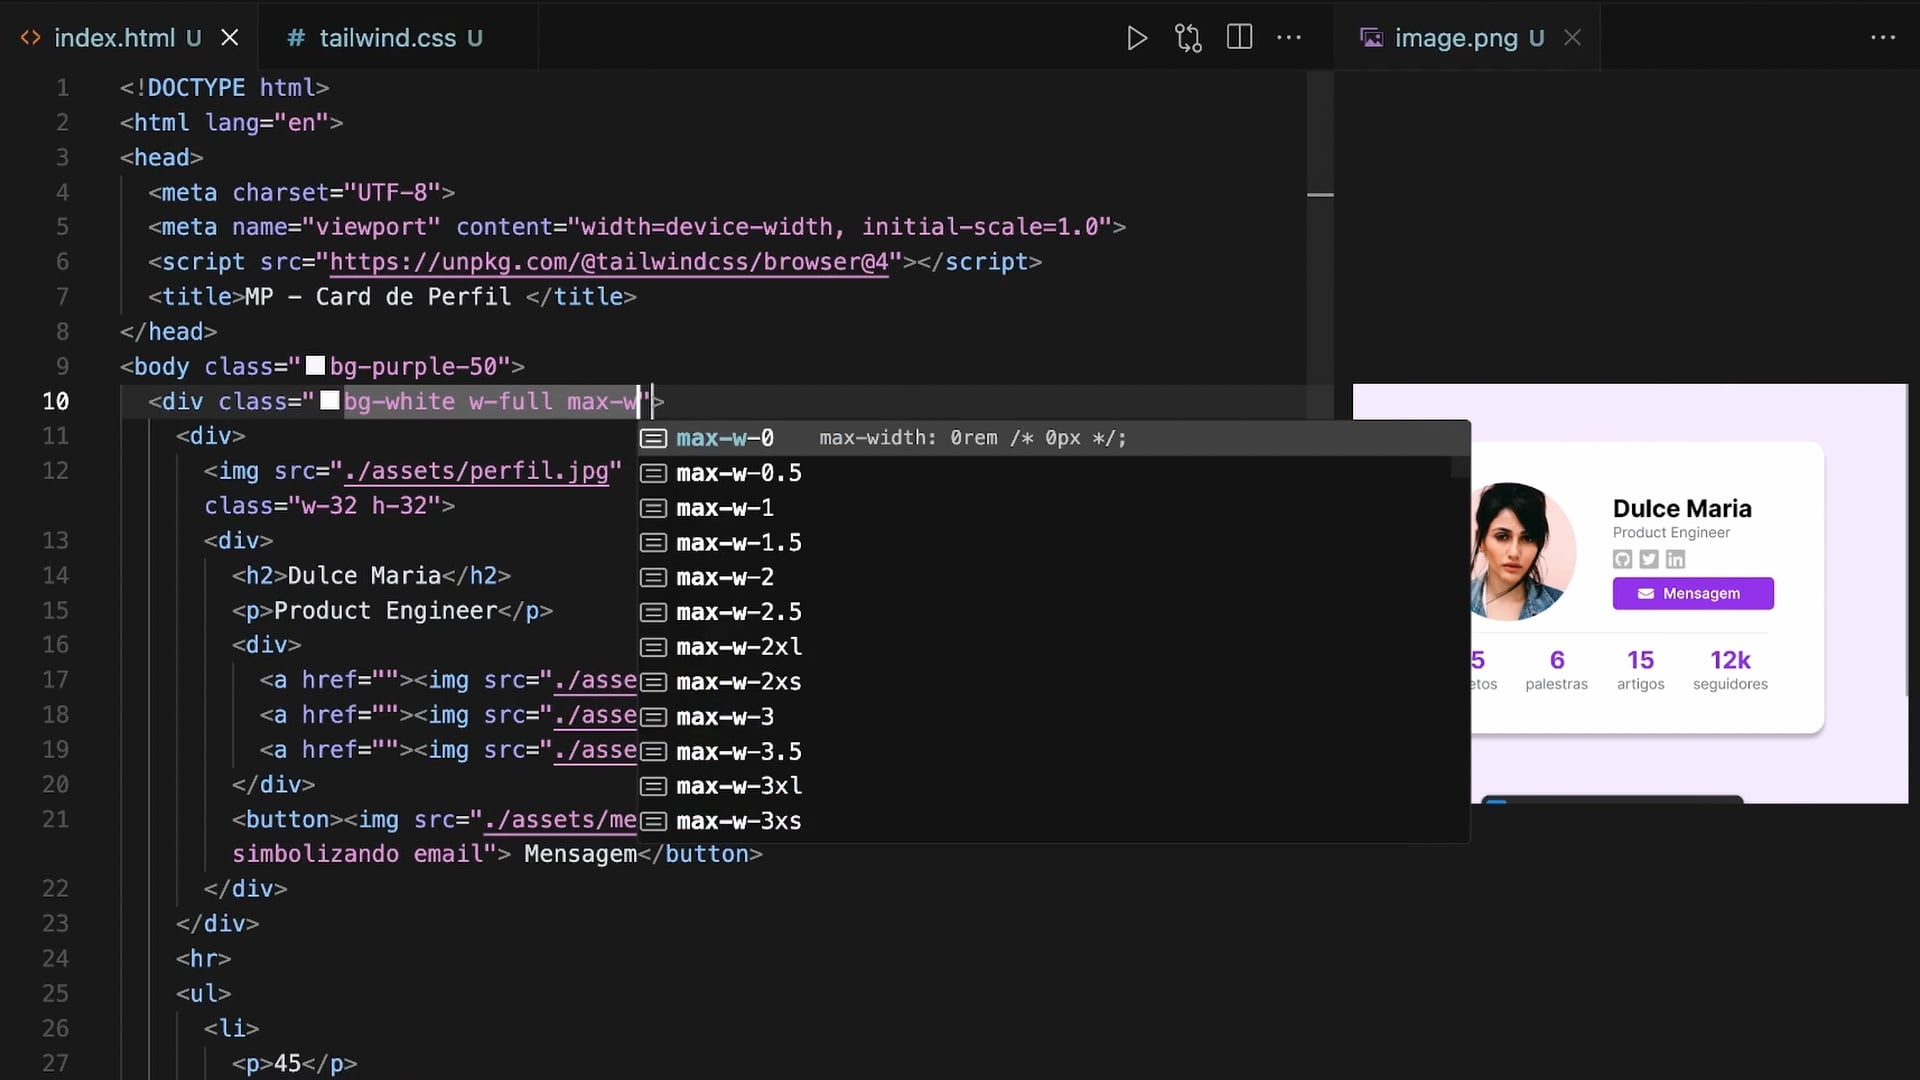Image resolution: width=1920 pixels, height=1080 pixels.
Task: Click the <!DOCTYPE html> declaration
Action: pyautogui.click(x=224, y=88)
